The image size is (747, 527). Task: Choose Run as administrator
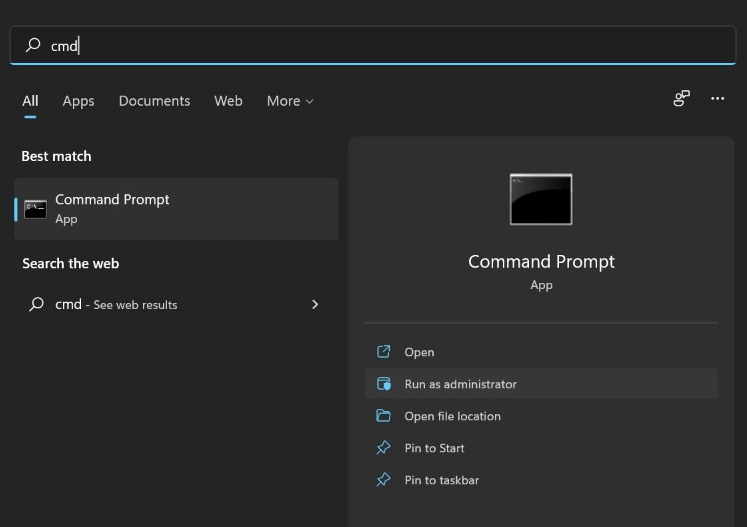point(541,384)
